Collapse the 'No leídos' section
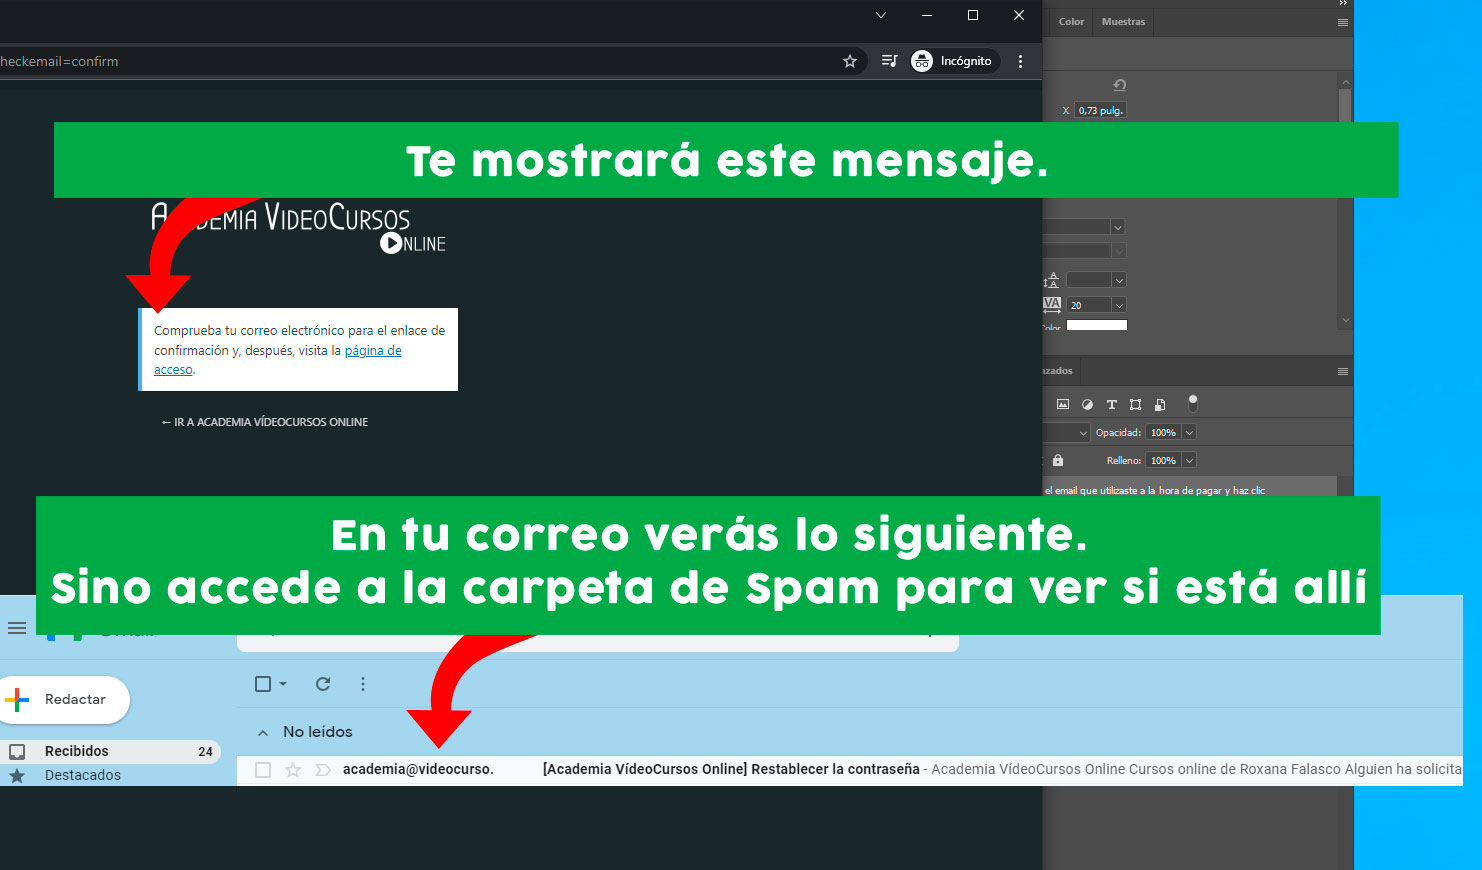The width and height of the screenshot is (1482, 870). (x=263, y=733)
